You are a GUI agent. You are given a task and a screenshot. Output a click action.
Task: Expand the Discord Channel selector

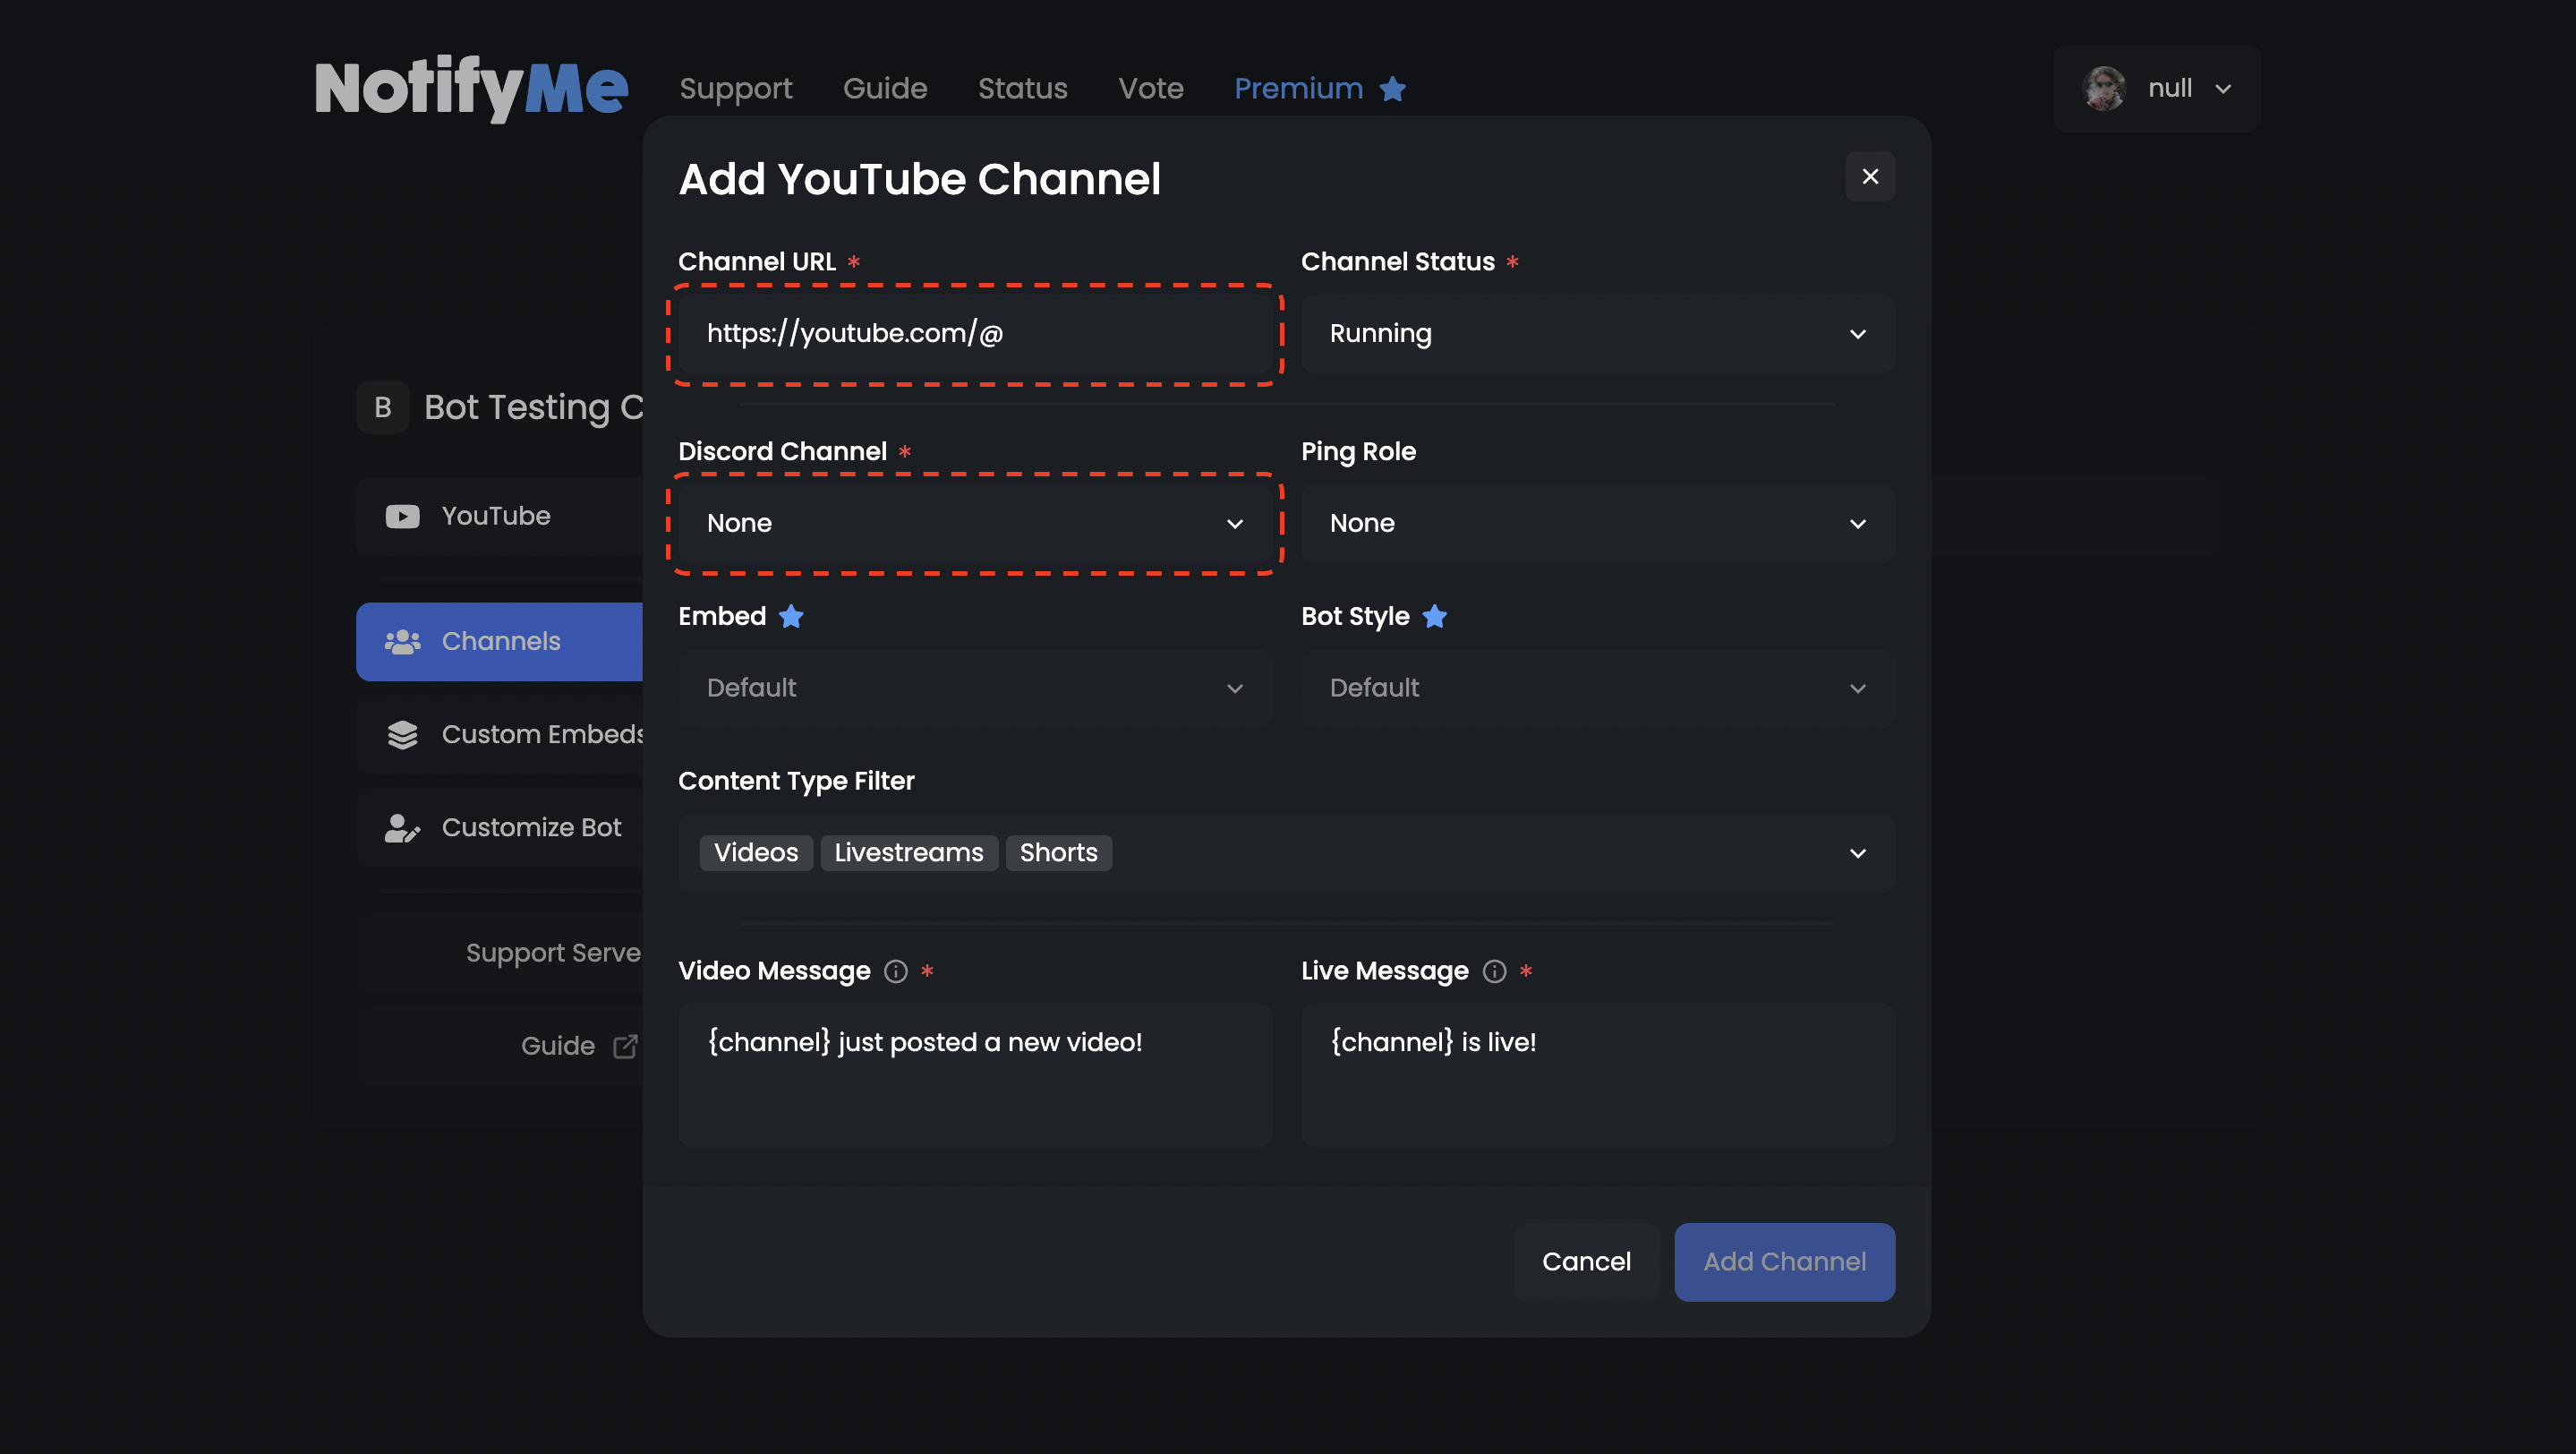pos(975,524)
